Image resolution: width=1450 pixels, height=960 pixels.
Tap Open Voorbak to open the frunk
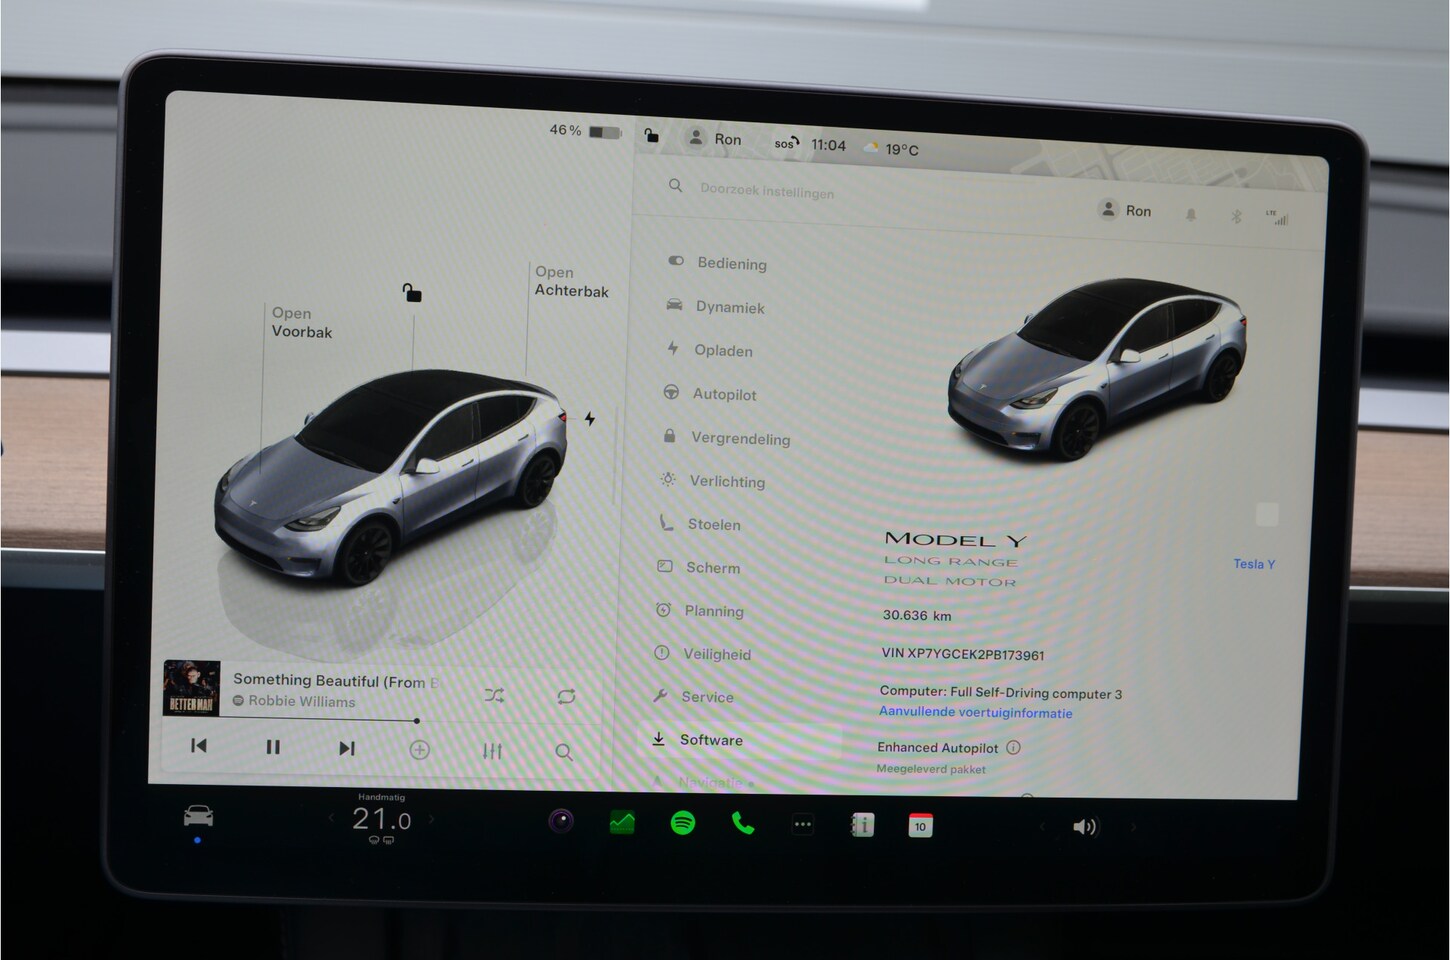[301, 322]
